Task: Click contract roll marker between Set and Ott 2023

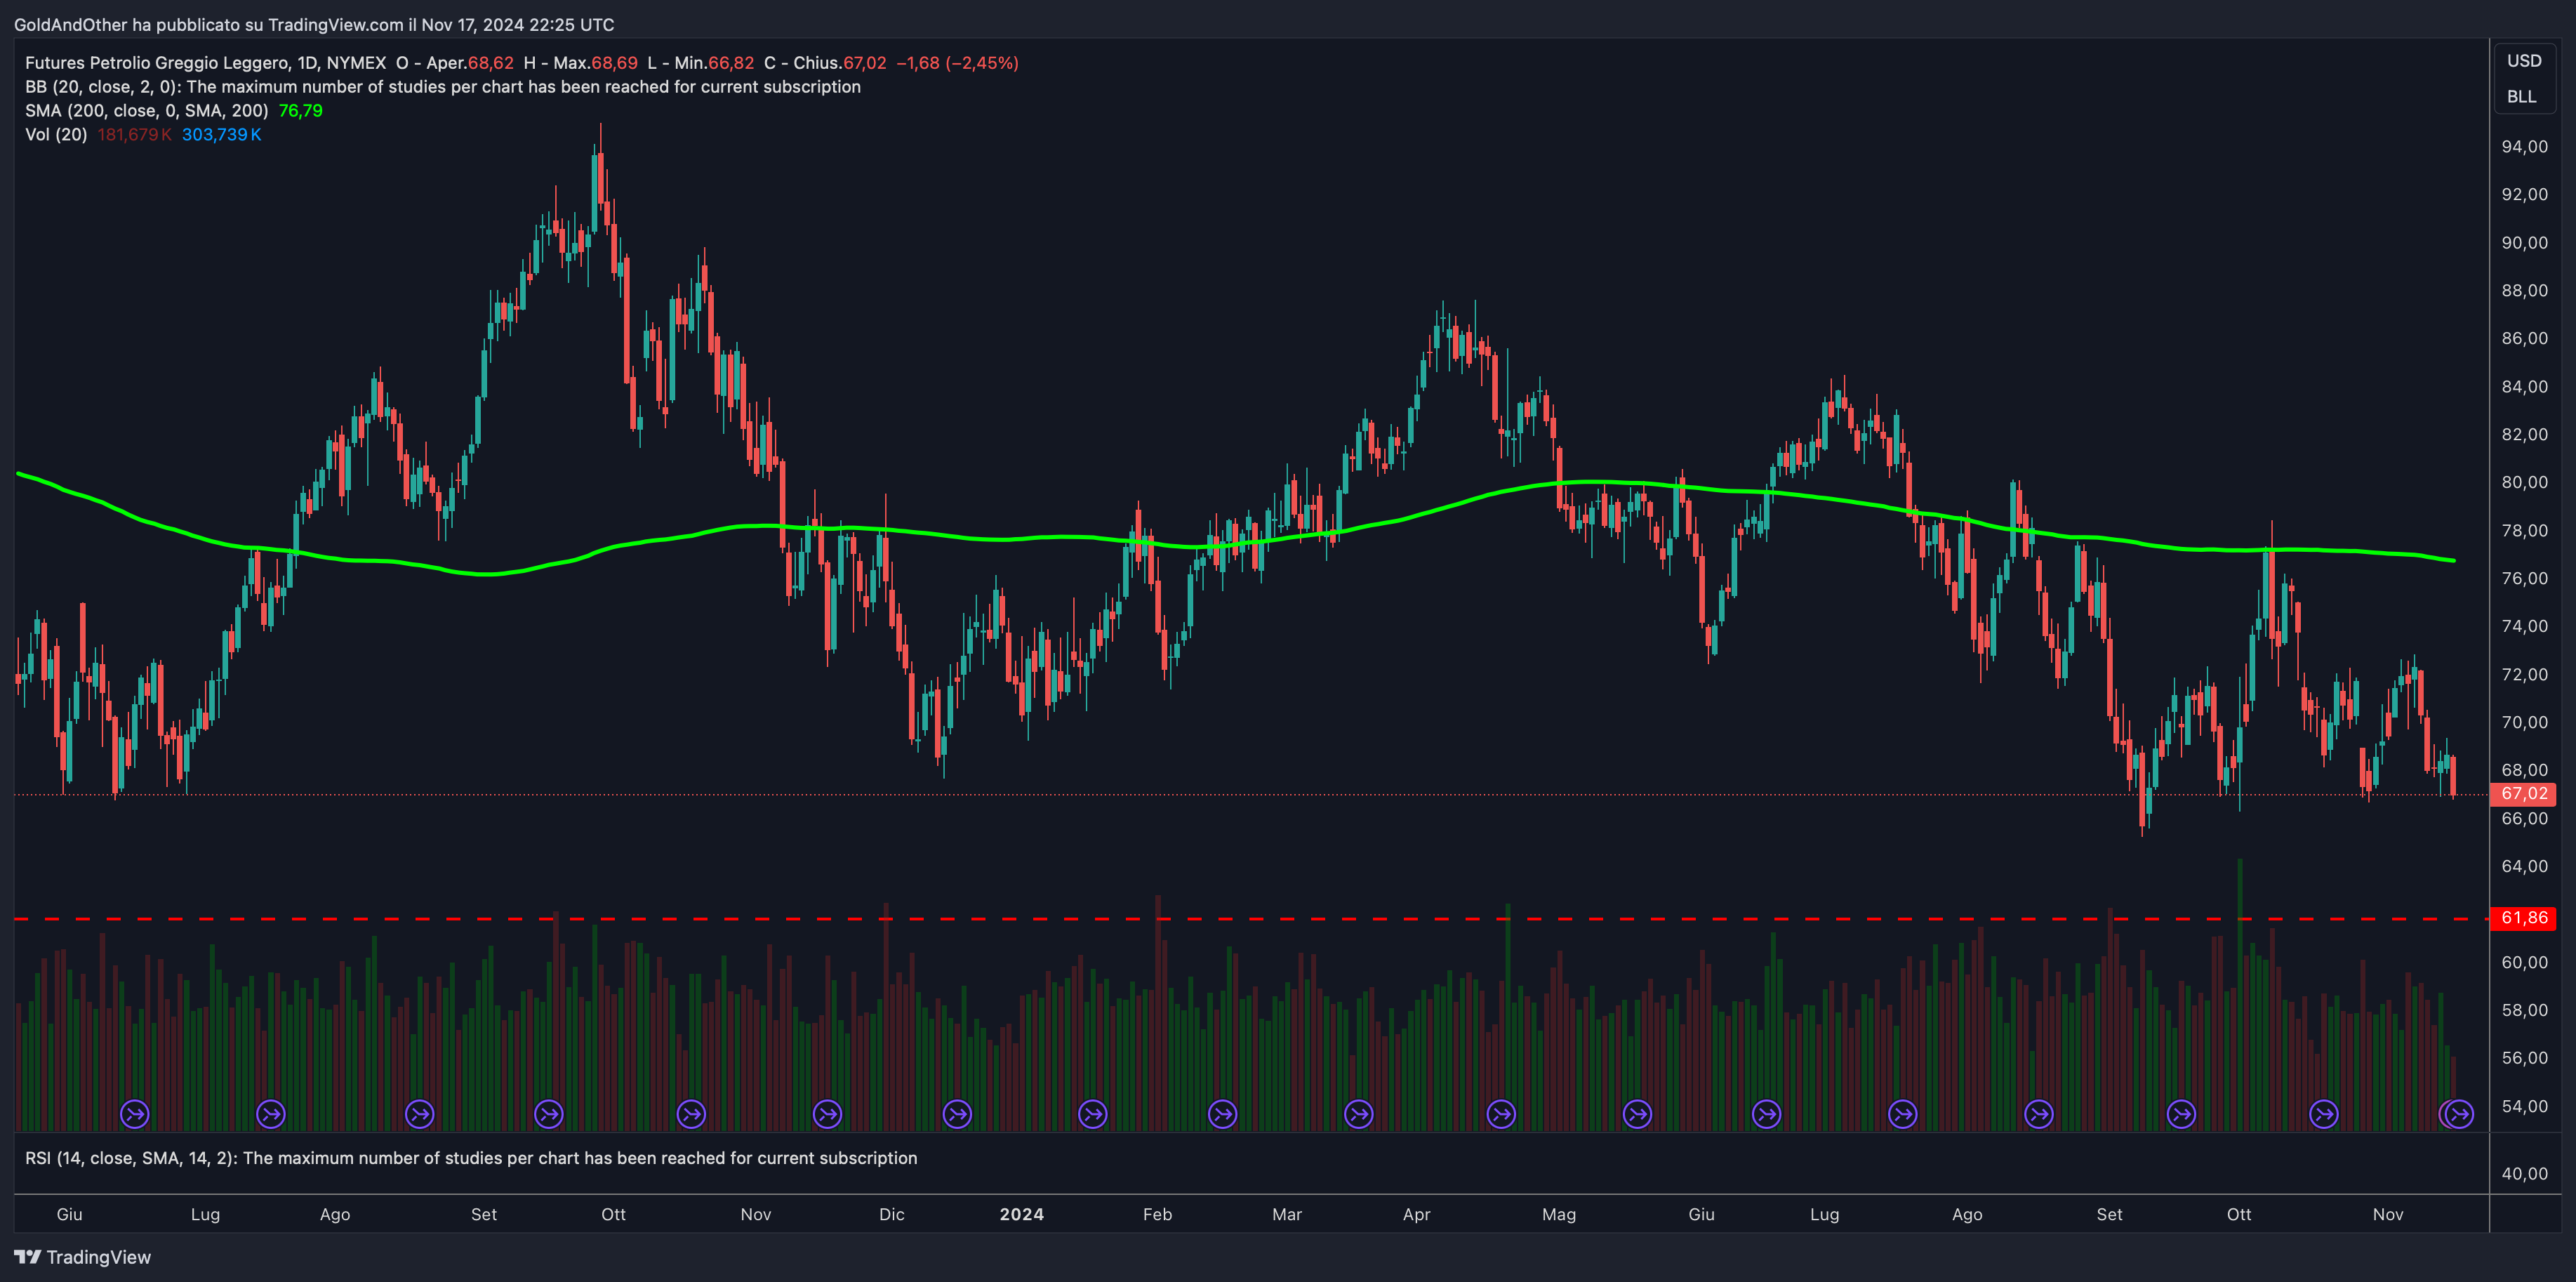Action: point(549,1113)
